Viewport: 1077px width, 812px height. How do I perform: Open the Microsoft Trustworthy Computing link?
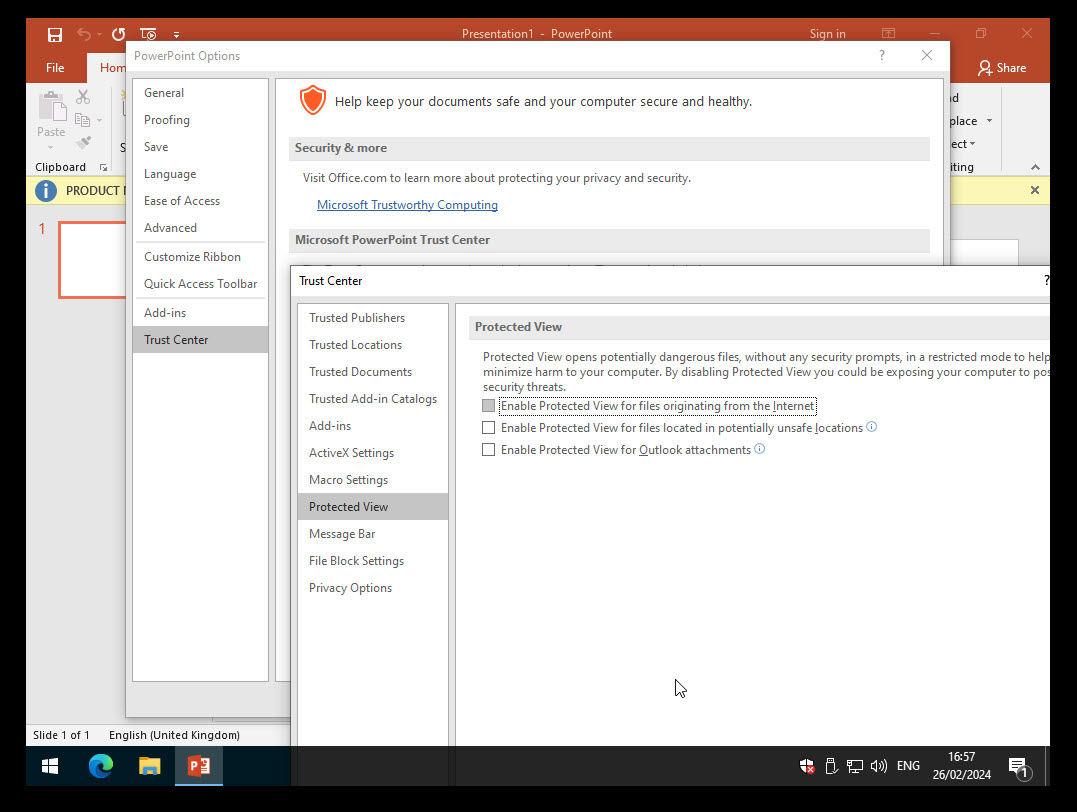coord(407,204)
